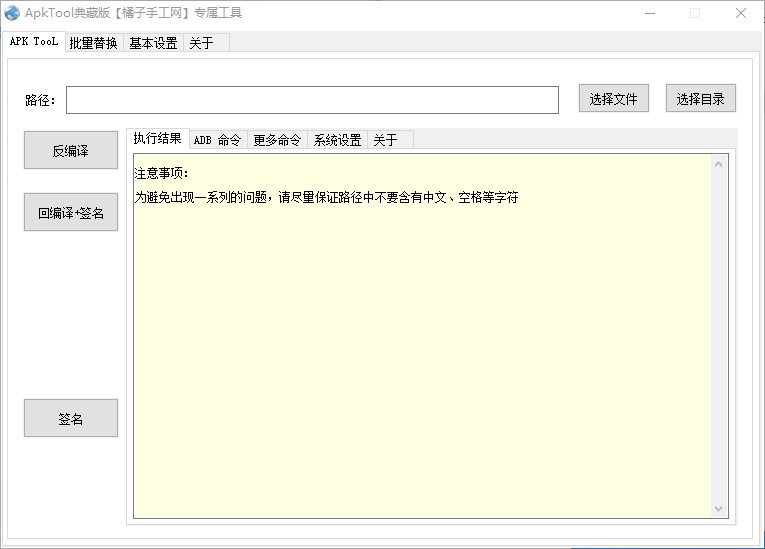Open the 系统设置 tab
The height and width of the screenshot is (549, 765).
coord(337,140)
